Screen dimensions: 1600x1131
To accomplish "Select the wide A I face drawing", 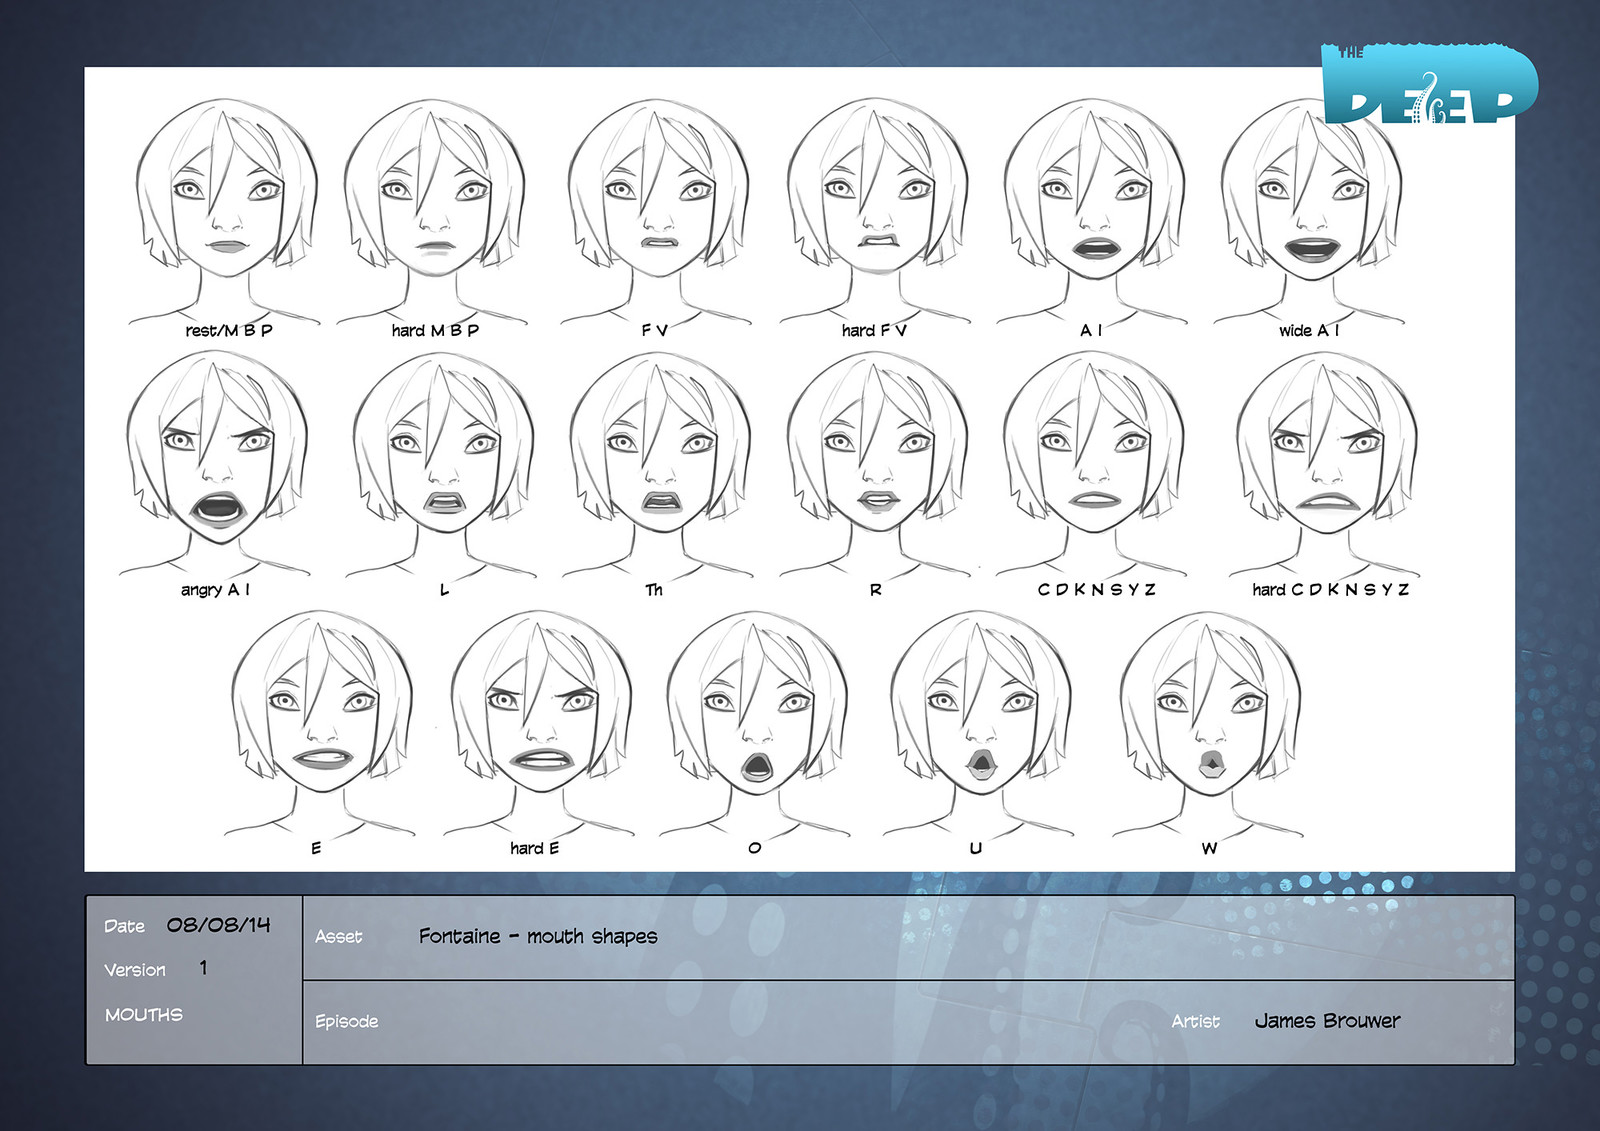I will (x=1310, y=210).
